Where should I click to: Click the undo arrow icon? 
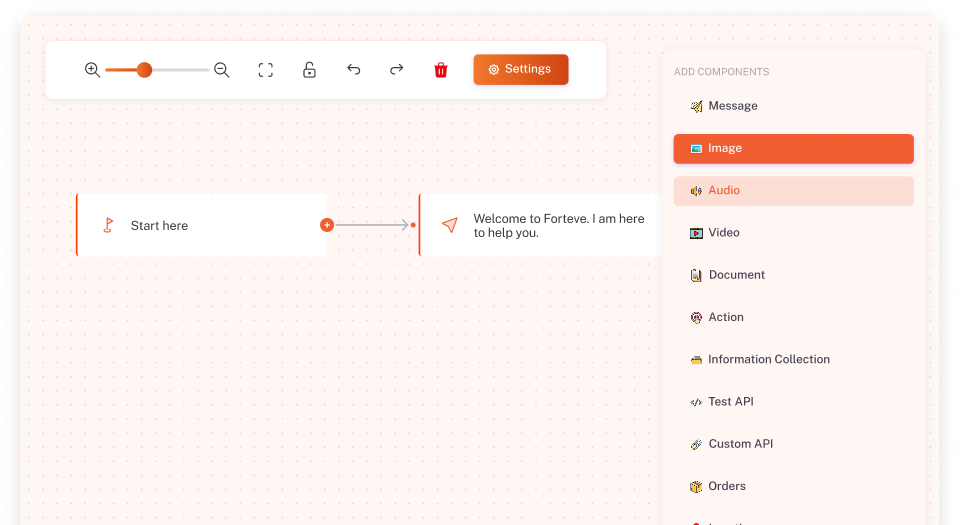point(353,70)
